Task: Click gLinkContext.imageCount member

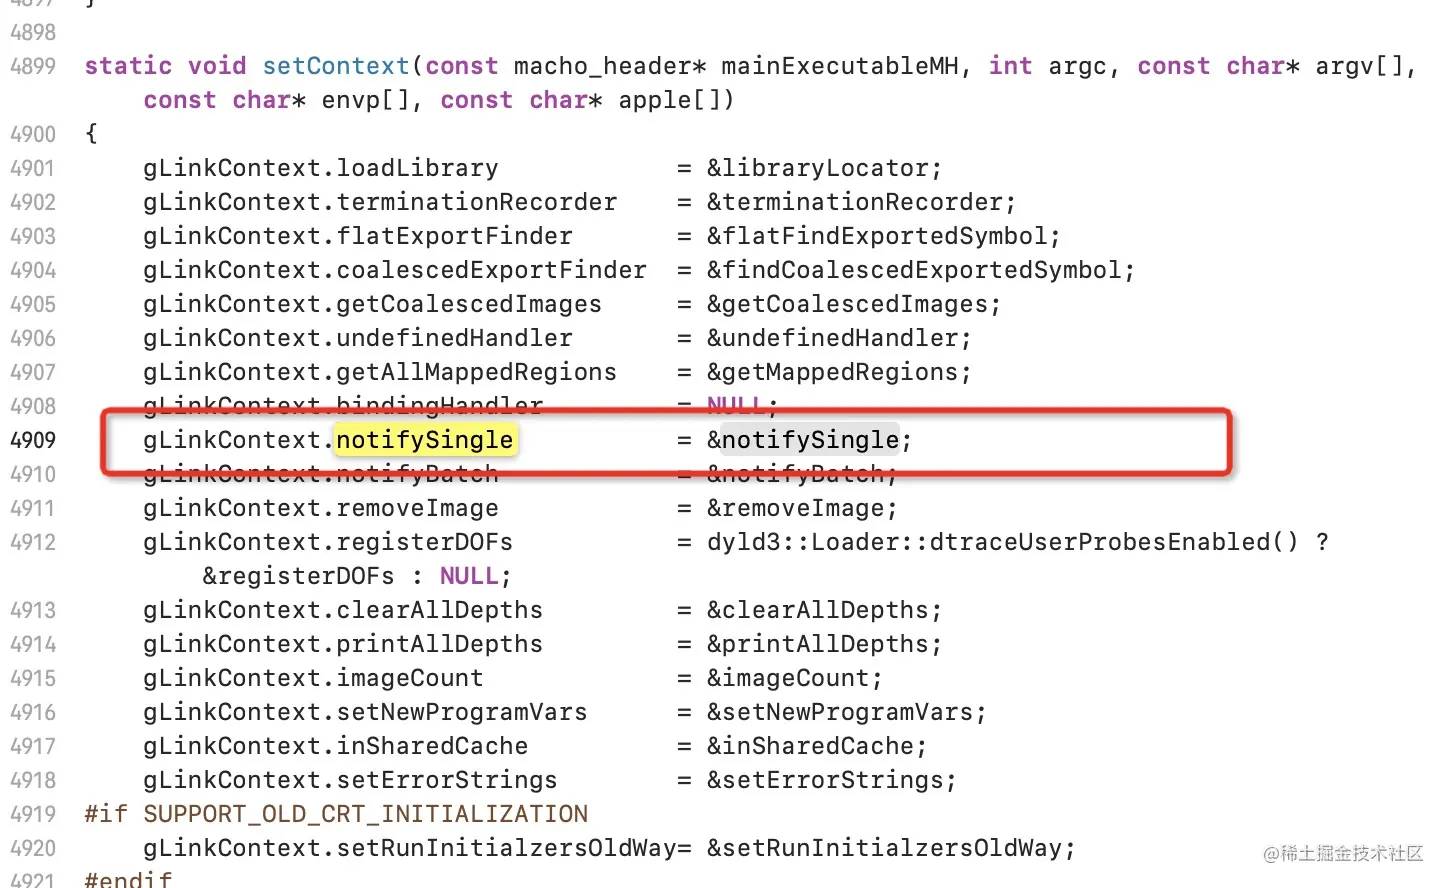Action: coord(313,678)
